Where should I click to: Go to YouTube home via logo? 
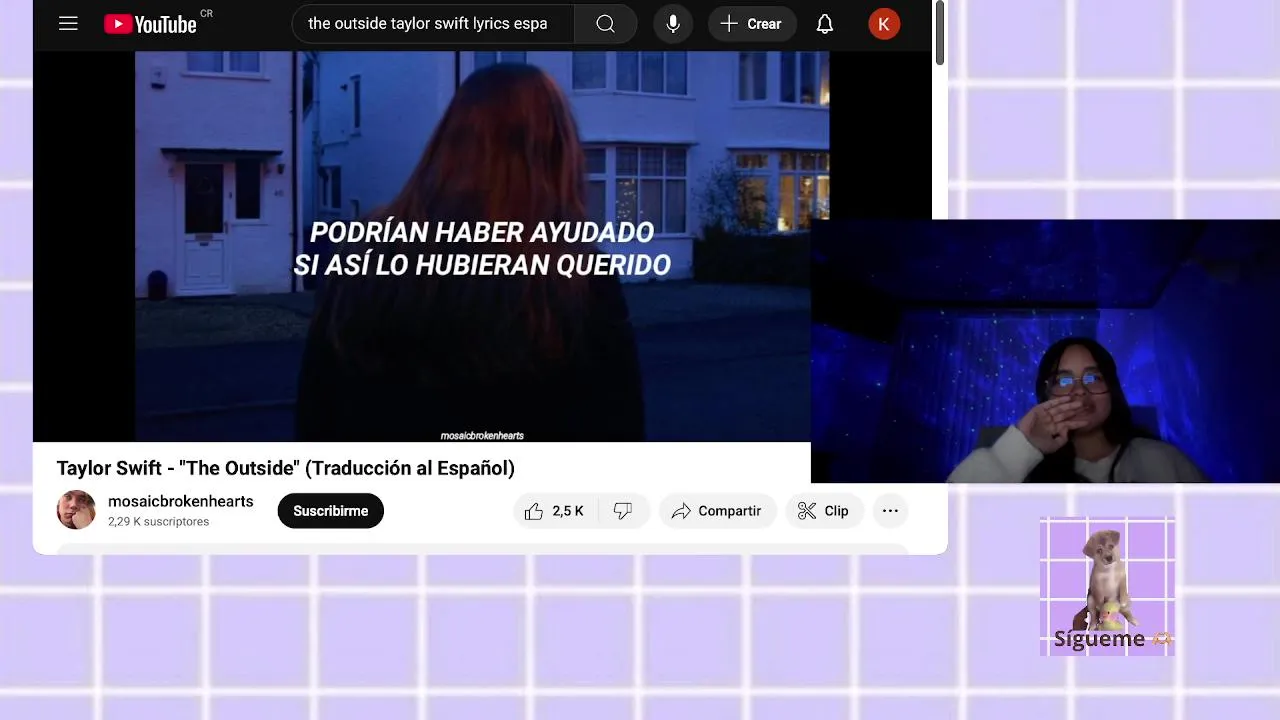click(150, 24)
